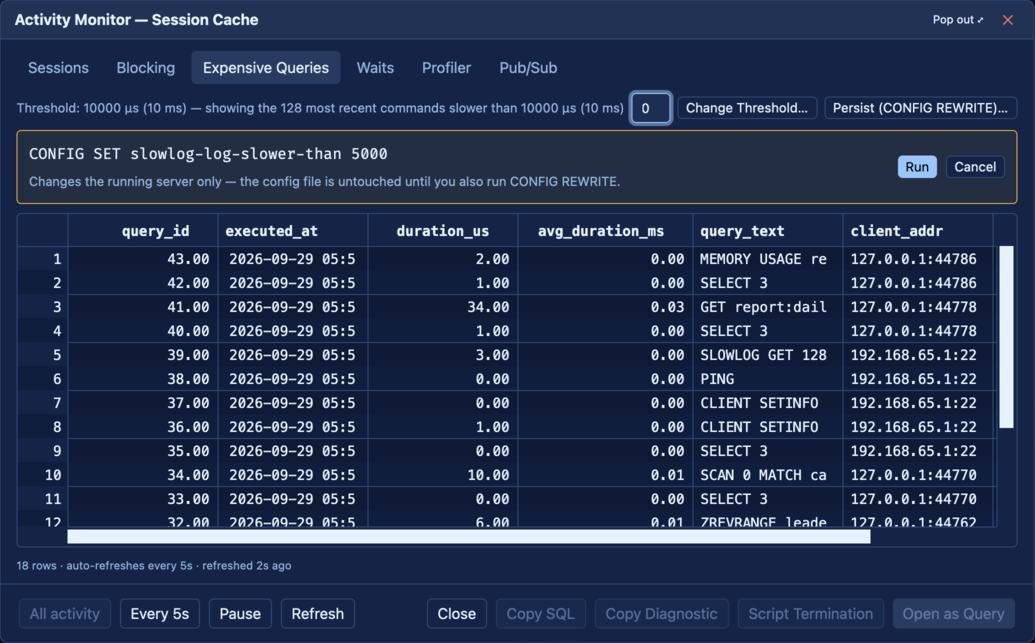Click the Open as Query button

coord(953,614)
